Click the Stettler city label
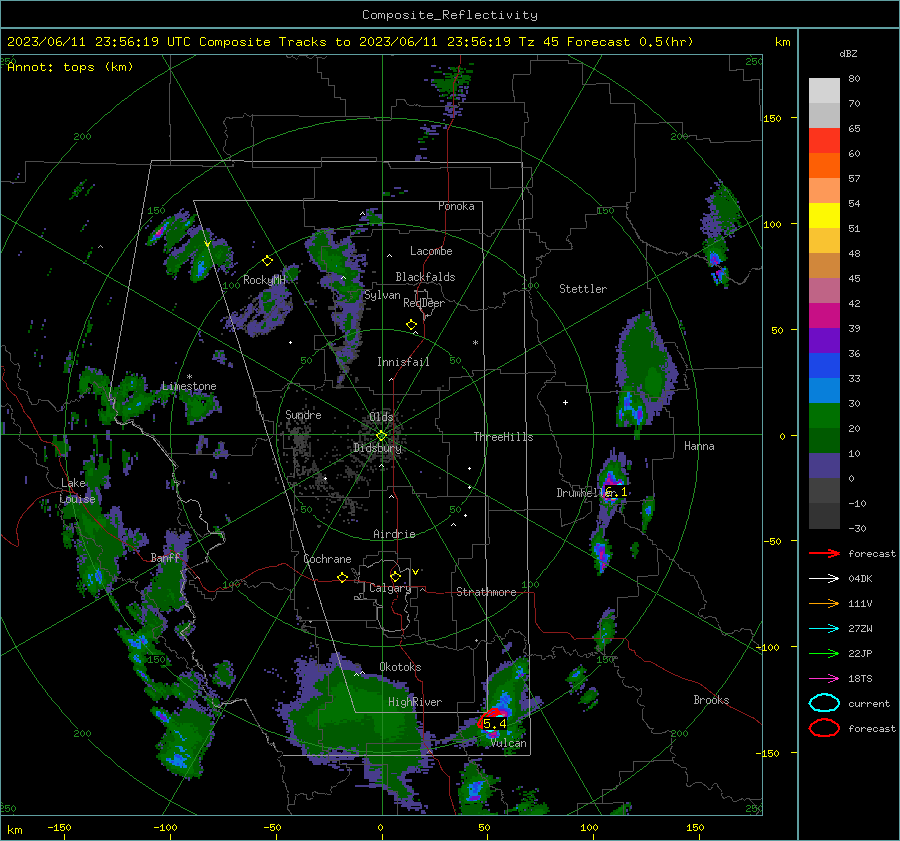Viewport: 900px width, 841px height. (x=583, y=289)
